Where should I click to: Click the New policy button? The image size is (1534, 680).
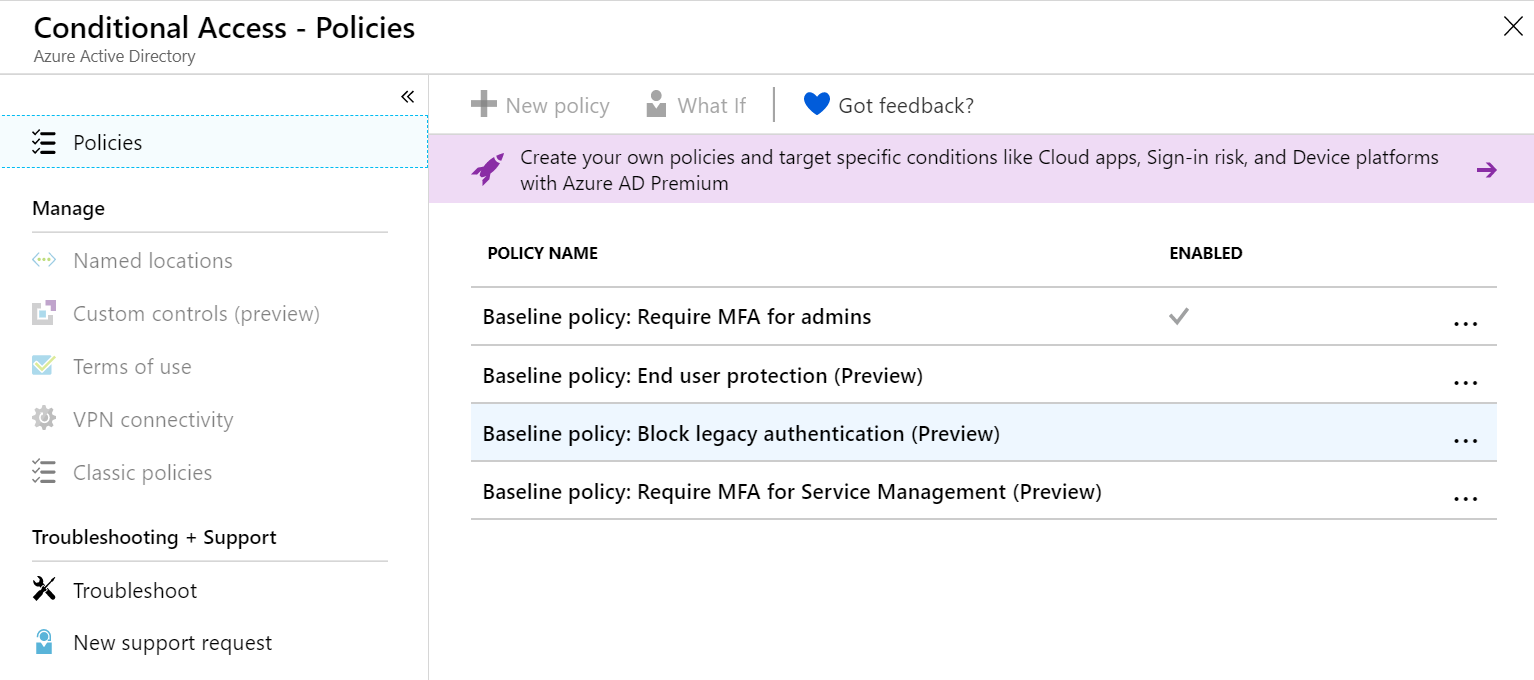pyautogui.click(x=540, y=105)
